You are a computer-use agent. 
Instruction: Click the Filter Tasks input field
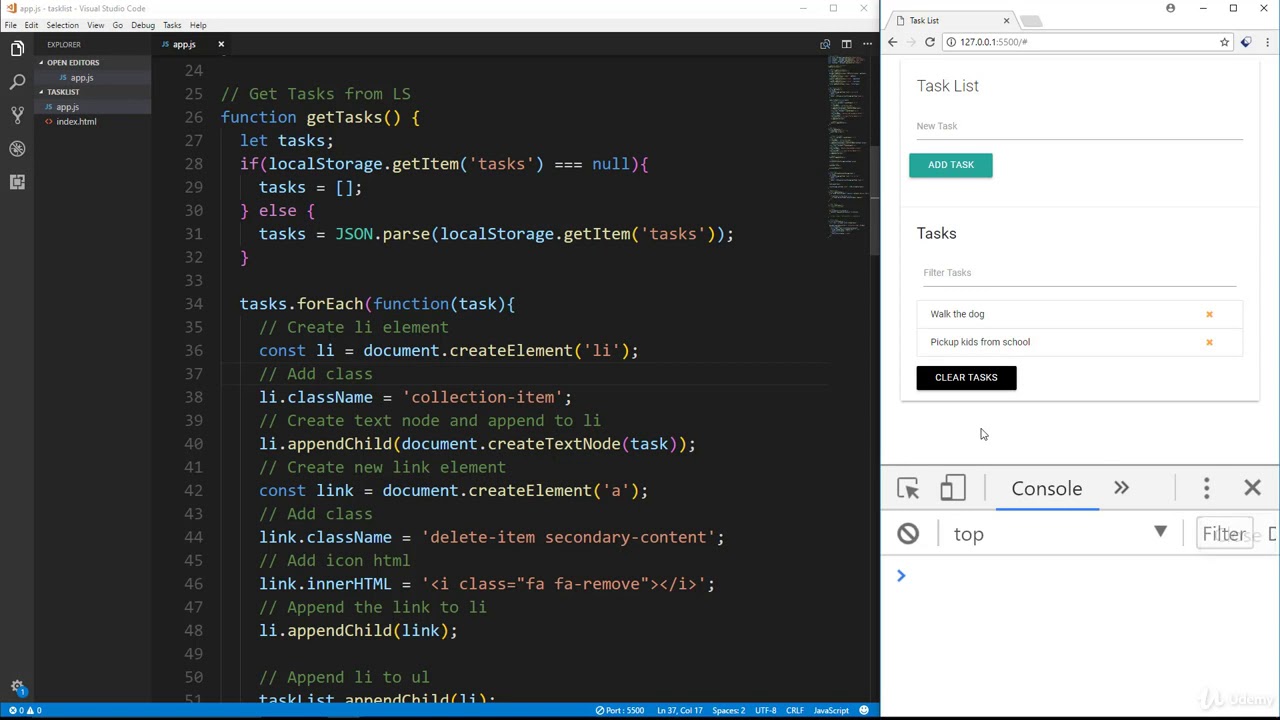(x=1079, y=273)
